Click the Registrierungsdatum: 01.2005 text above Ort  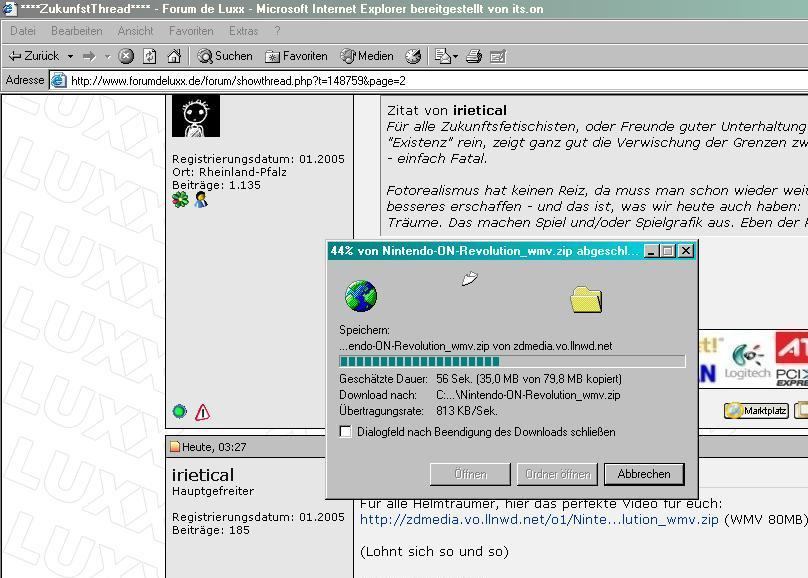tap(258, 159)
